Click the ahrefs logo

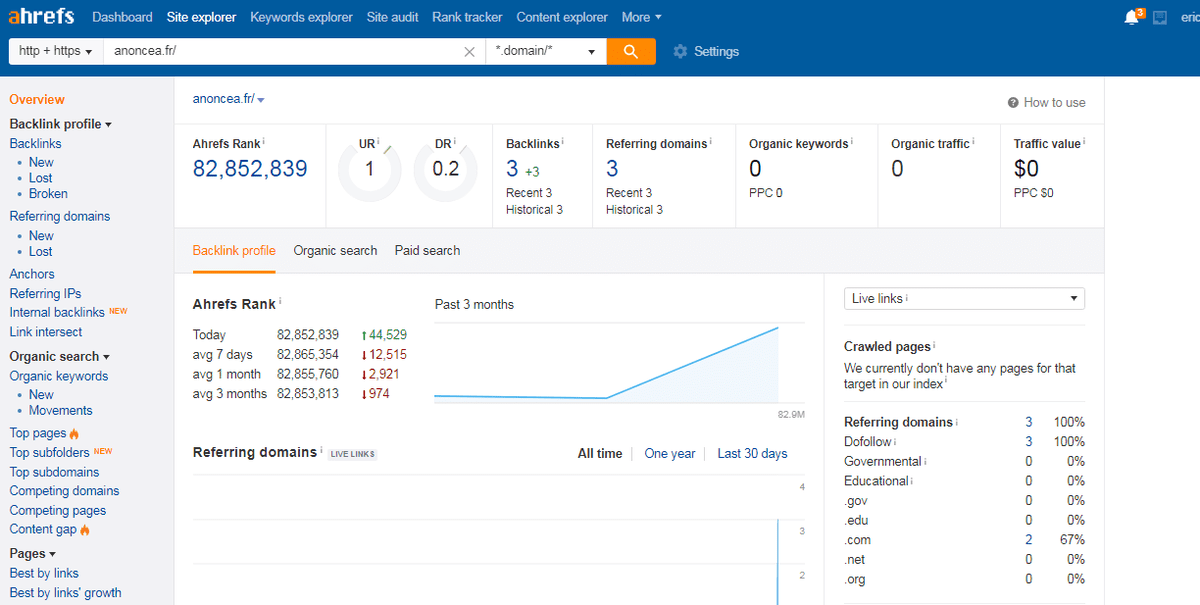(42, 17)
